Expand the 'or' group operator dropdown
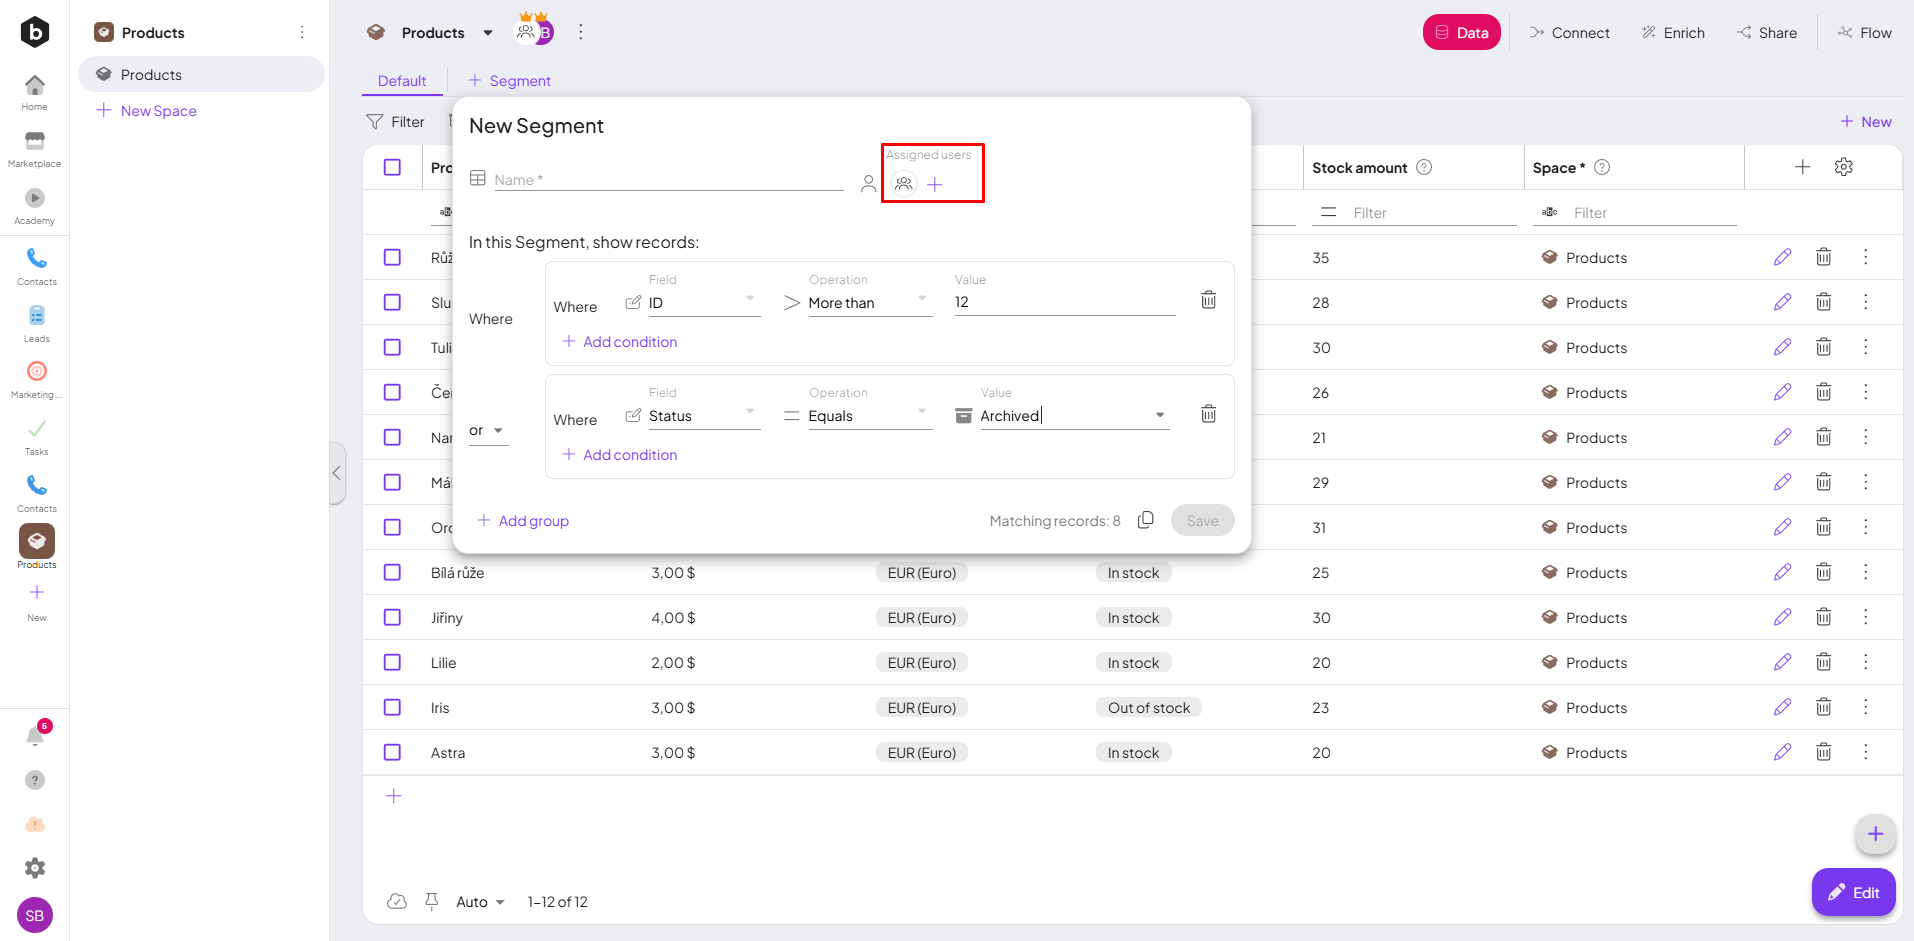The height and width of the screenshot is (941, 1914). (487, 431)
